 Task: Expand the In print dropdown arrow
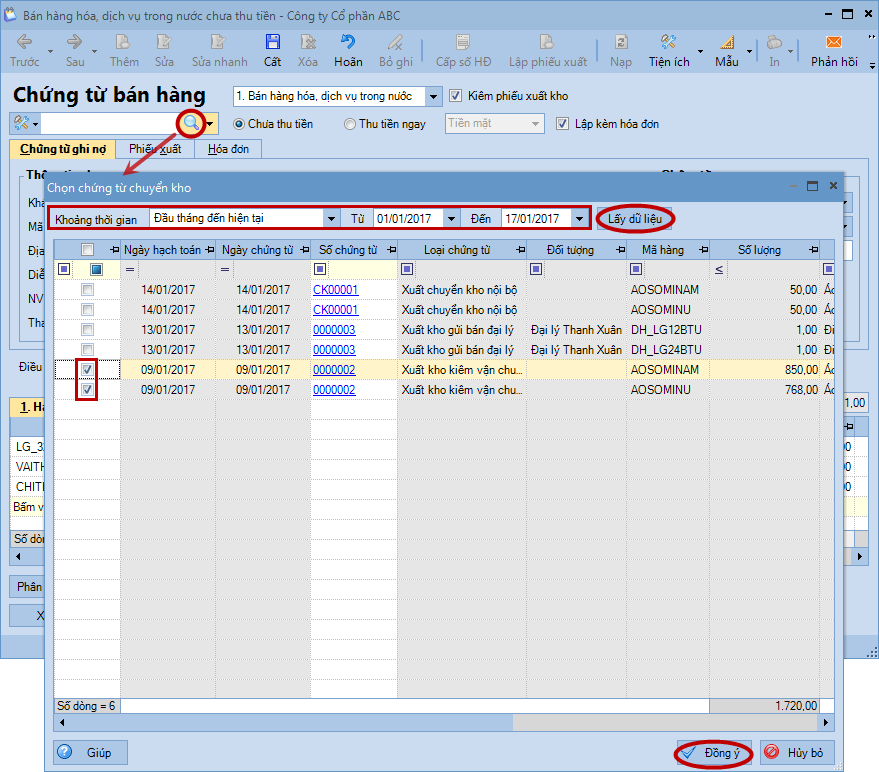pyautogui.click(x=790, y=51)
